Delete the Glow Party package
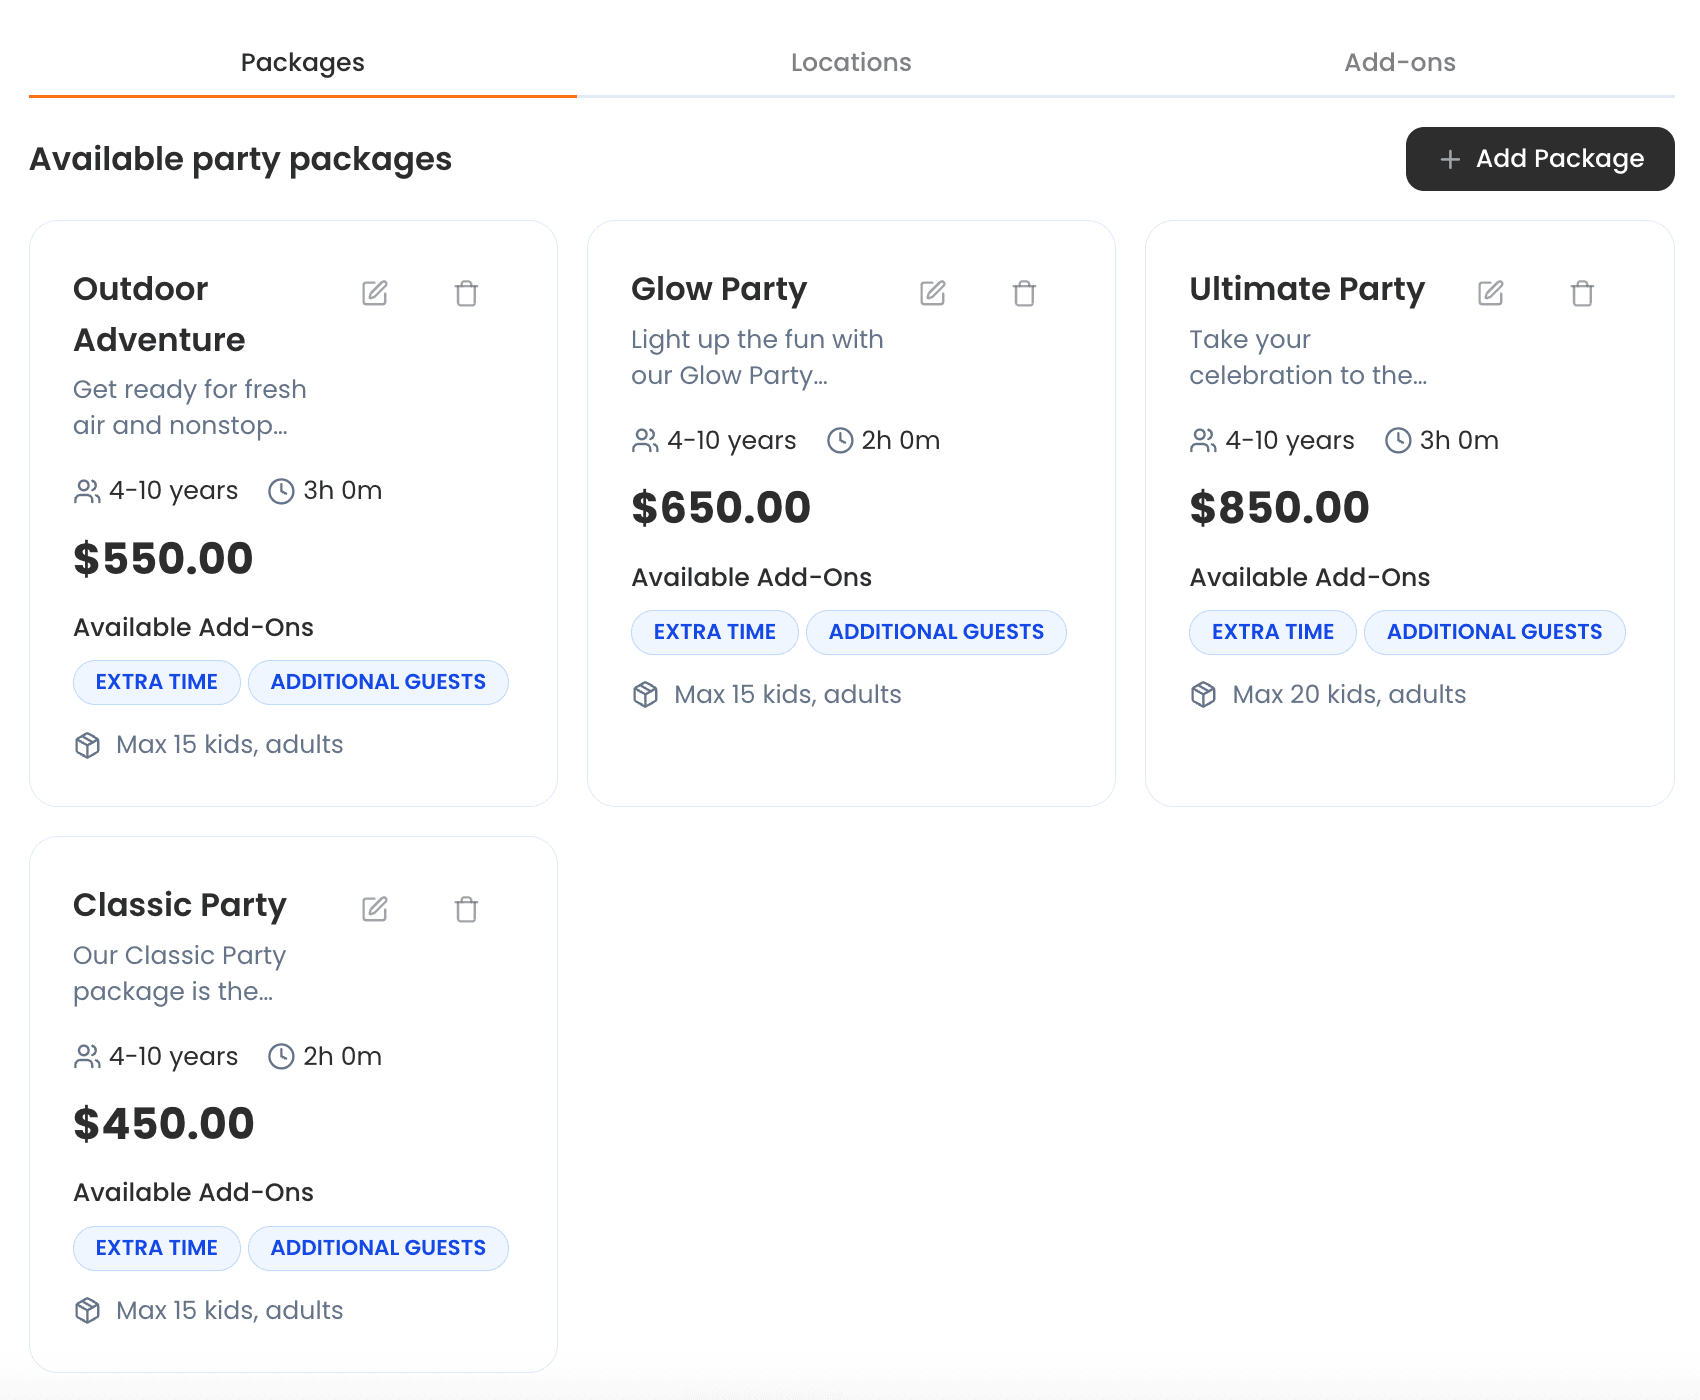The image size is (1700, 1400). coord(1024,293)
